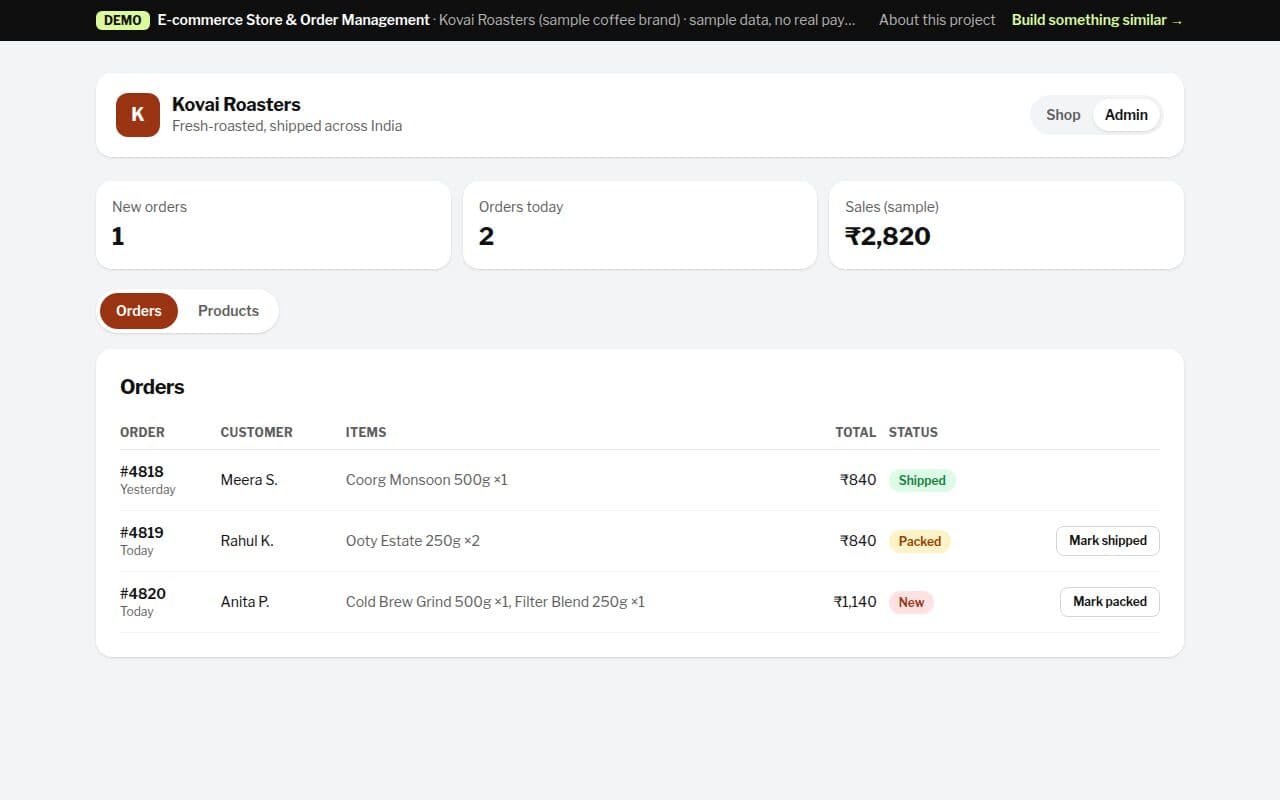Click E-commerce Store & Order Management title

coord(293,20)
